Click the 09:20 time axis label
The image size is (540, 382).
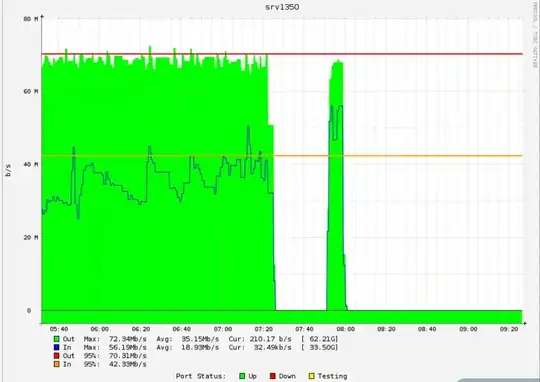[x=509, y=329]
